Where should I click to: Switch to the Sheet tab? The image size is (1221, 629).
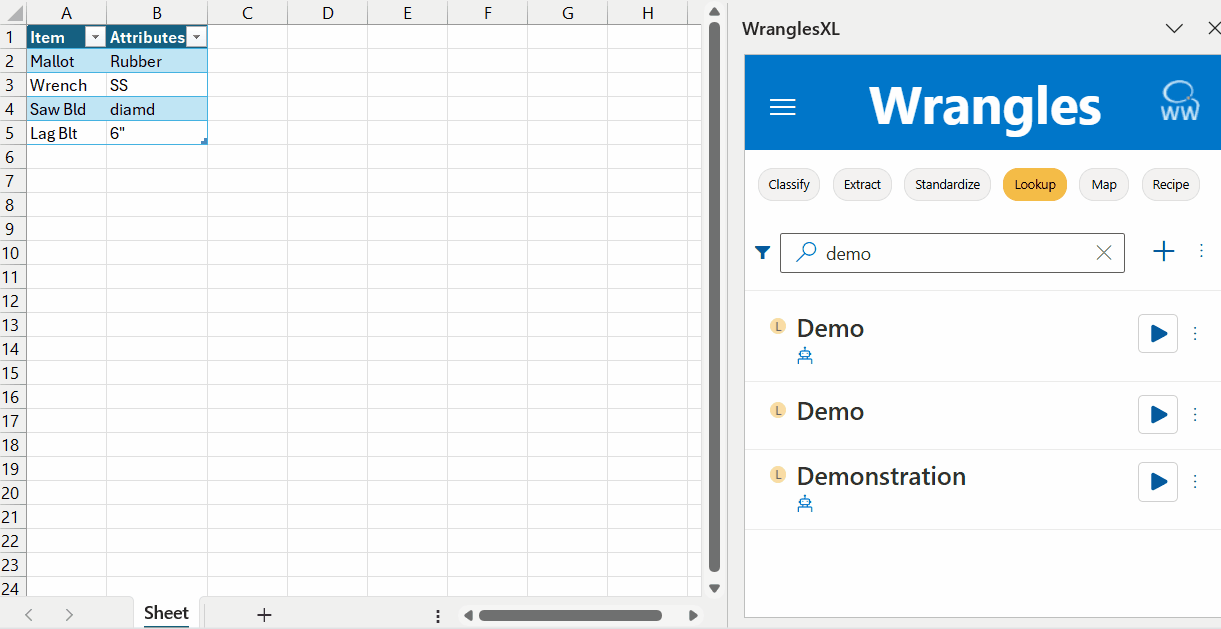(x=166, y=613)
